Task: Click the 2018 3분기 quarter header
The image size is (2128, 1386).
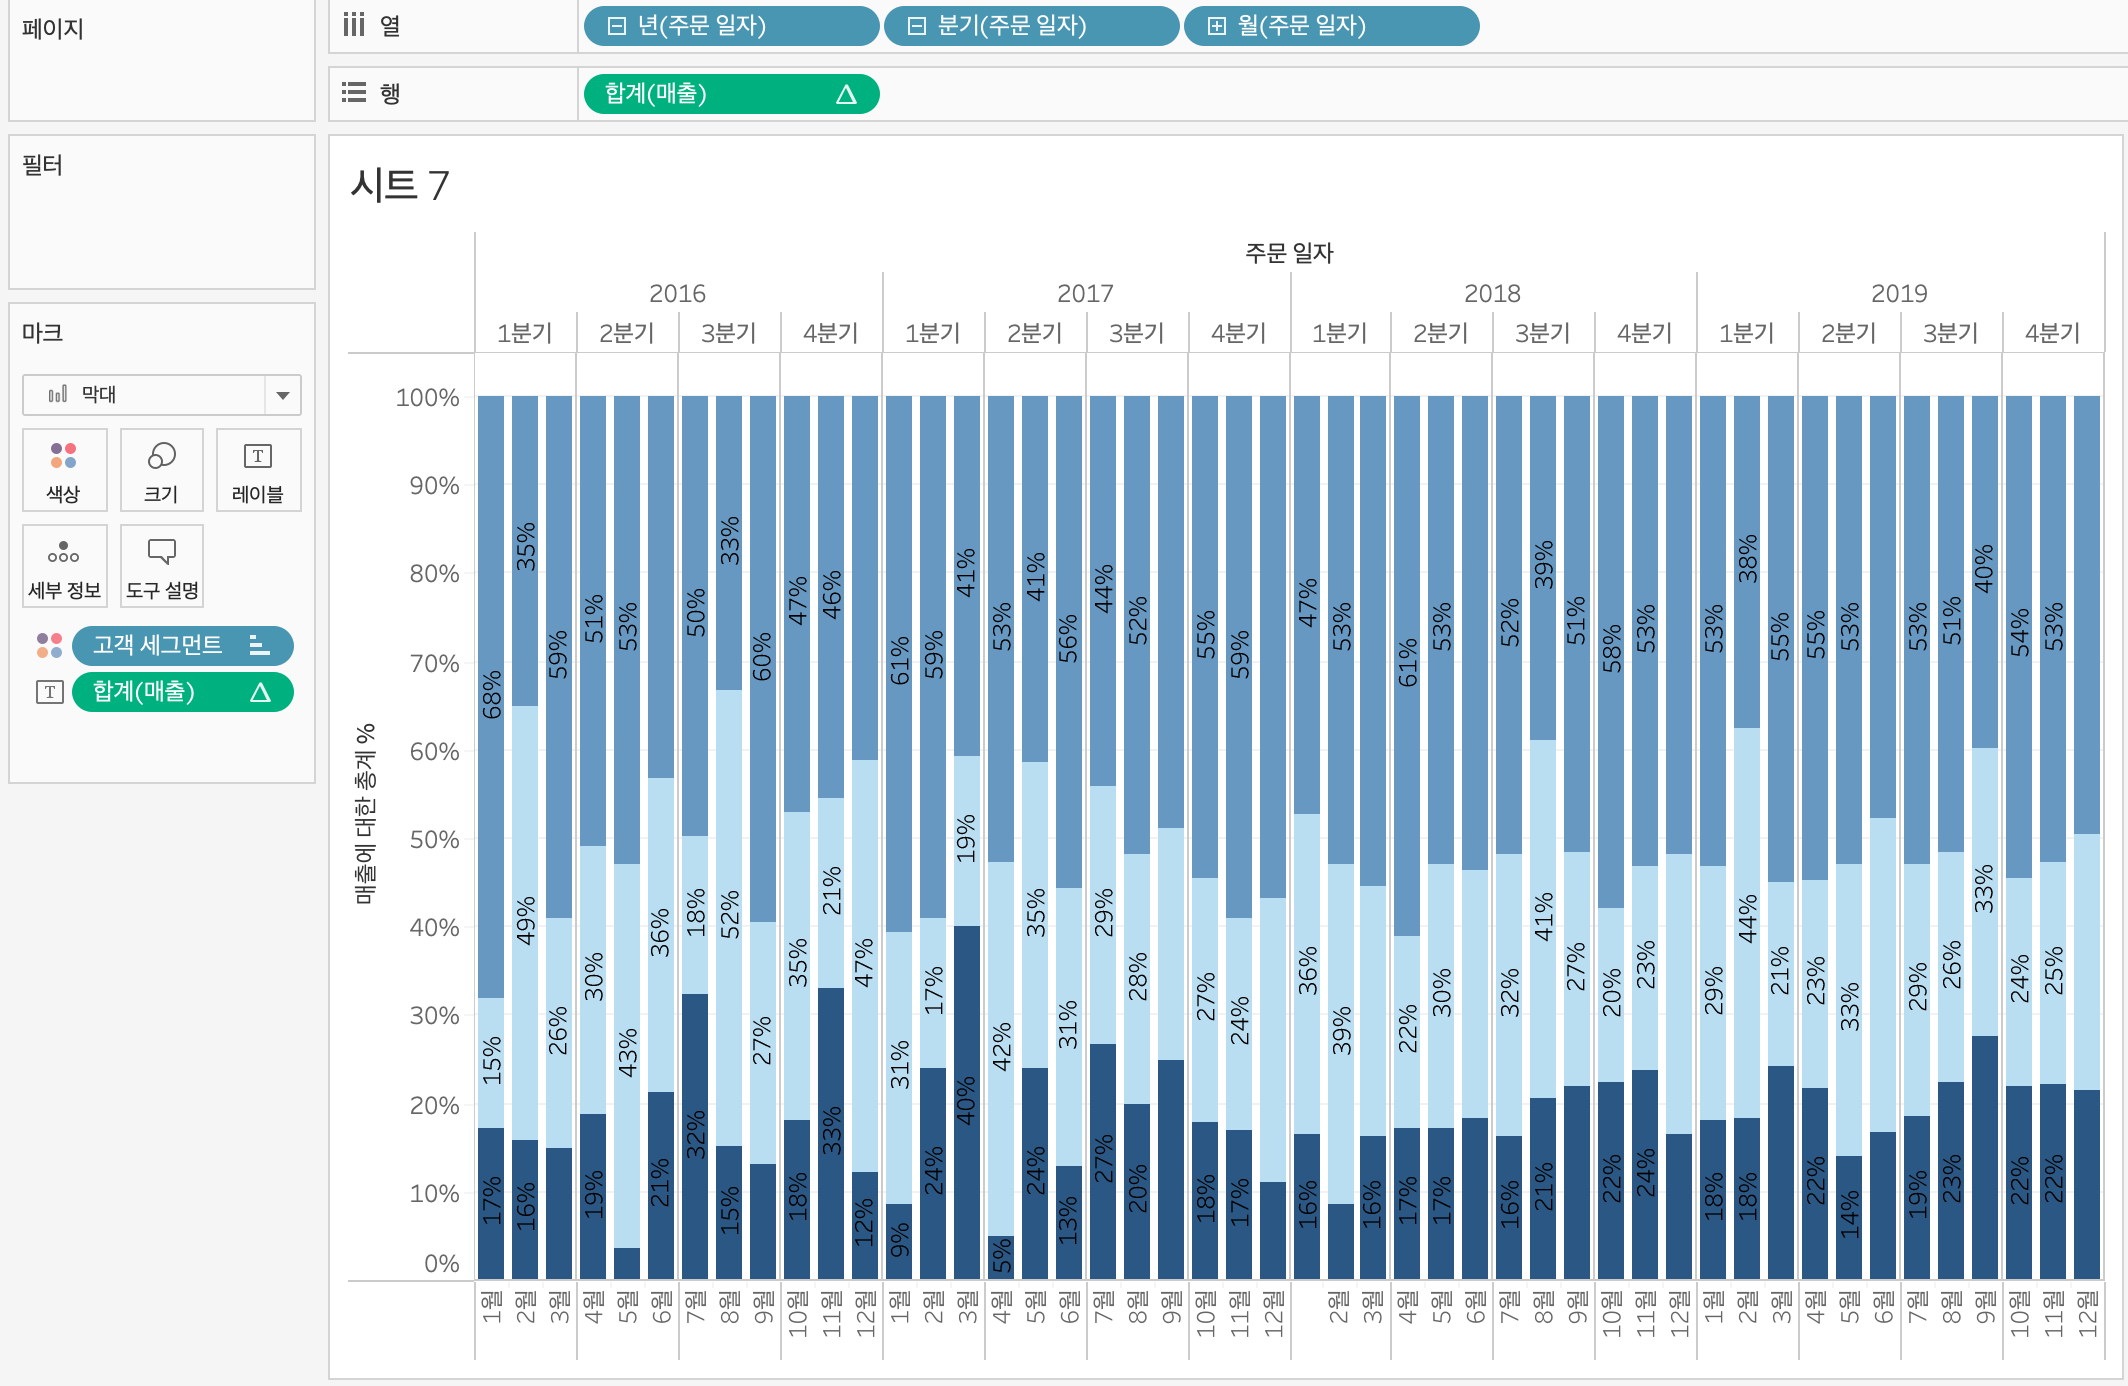Action: pyautogui.click(x=1542, y=333)
